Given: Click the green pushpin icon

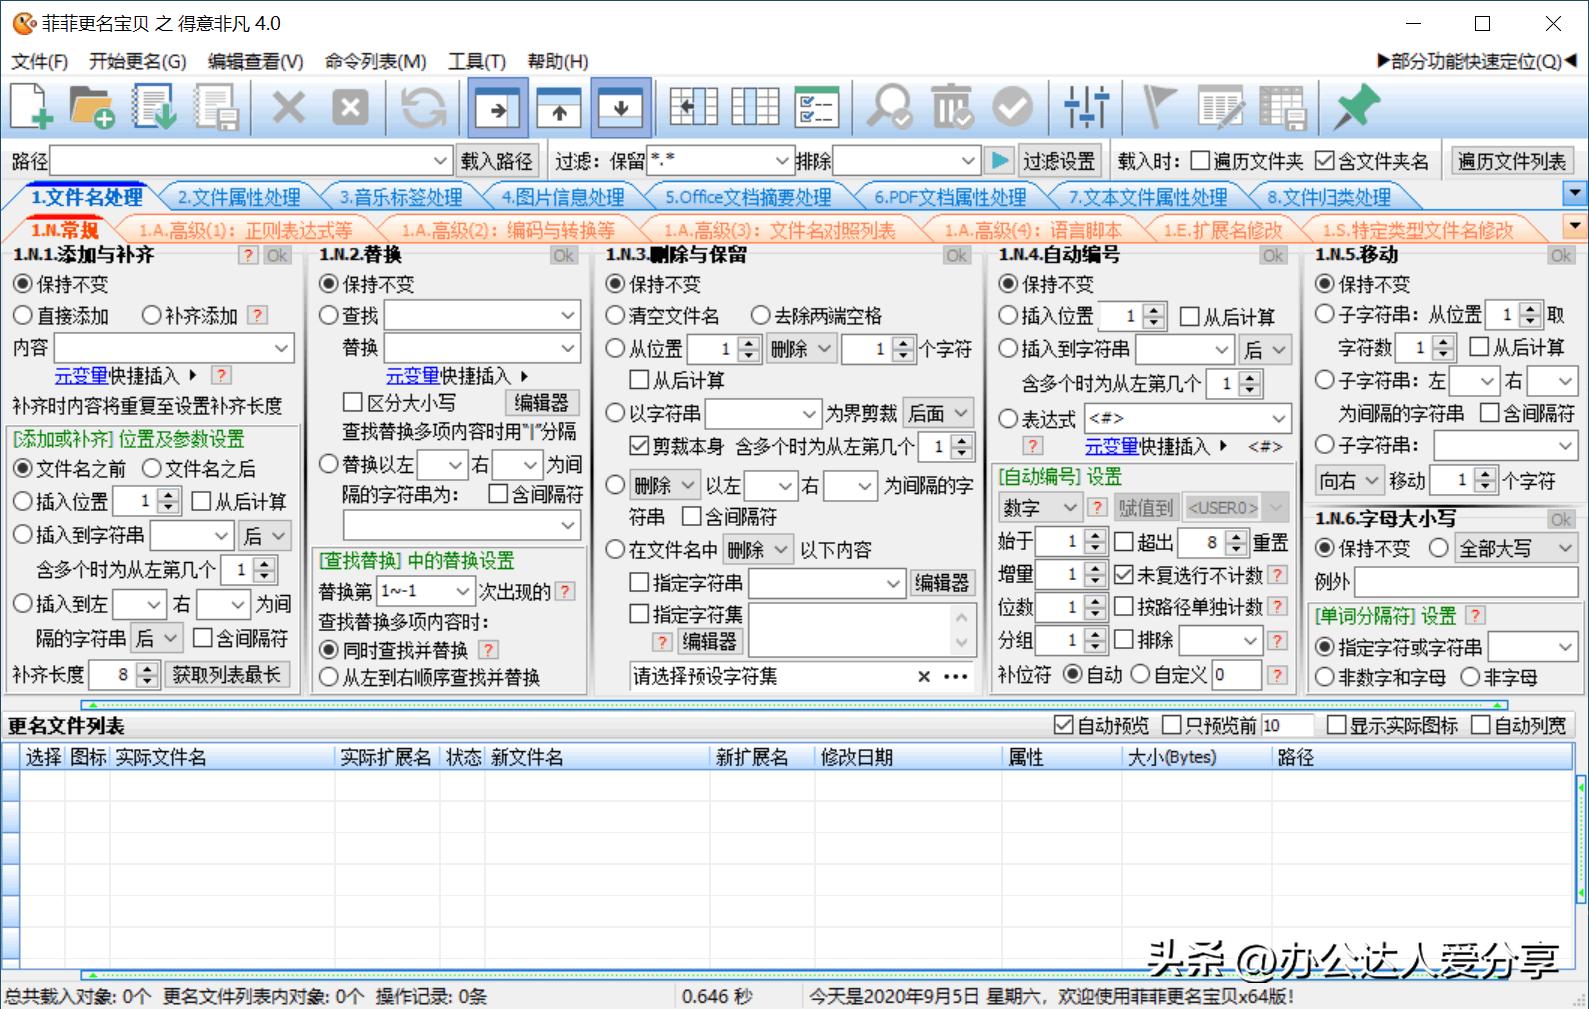Looking at the screenshot, I should pyautogui.click(x=1356, y=106).
